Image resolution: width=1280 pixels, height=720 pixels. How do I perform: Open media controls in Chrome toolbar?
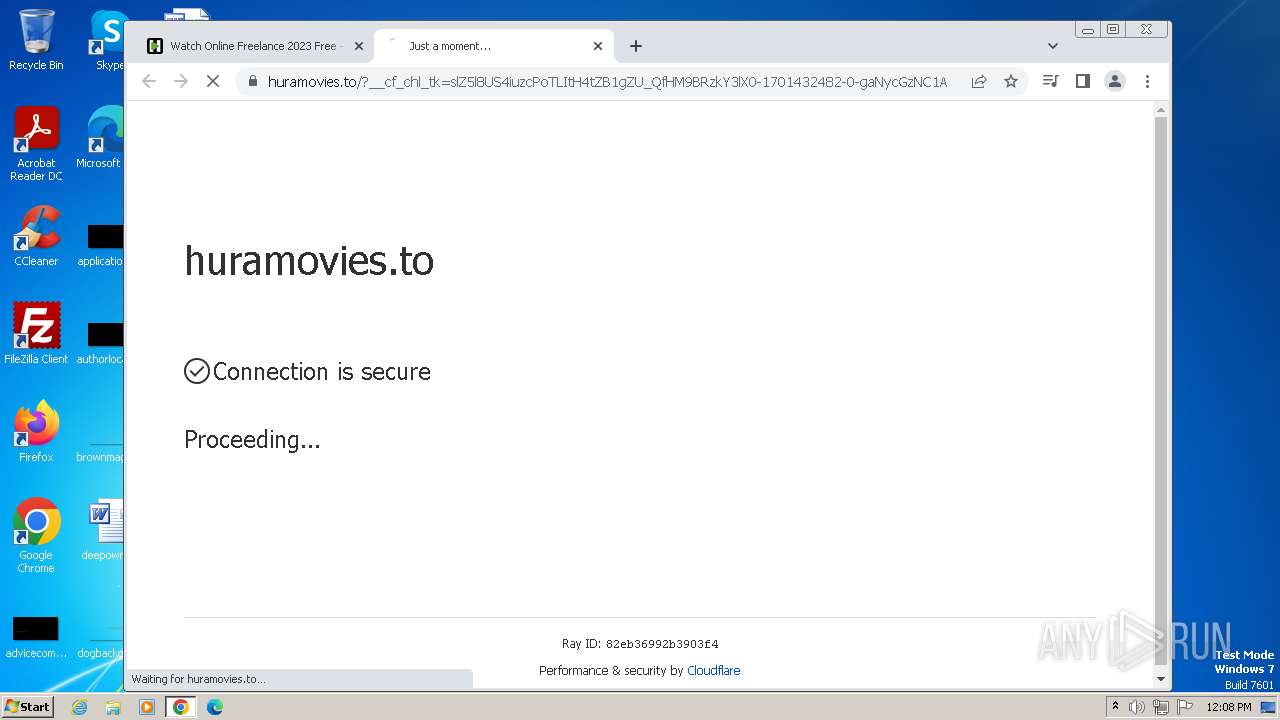(x=1050, y=81)
